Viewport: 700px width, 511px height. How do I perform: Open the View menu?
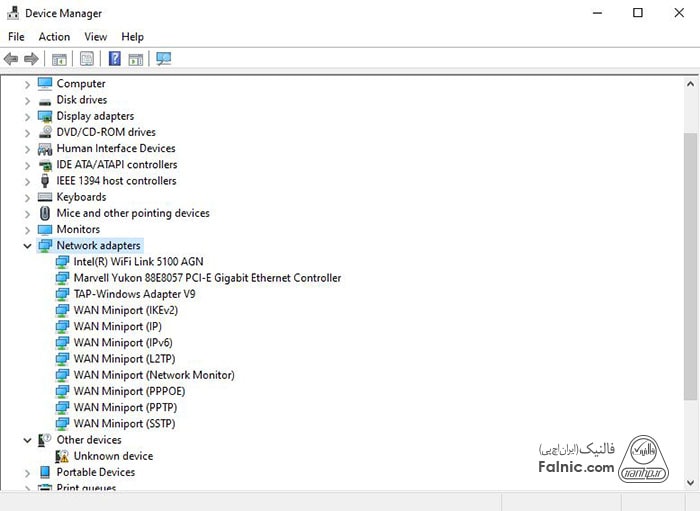96,37
